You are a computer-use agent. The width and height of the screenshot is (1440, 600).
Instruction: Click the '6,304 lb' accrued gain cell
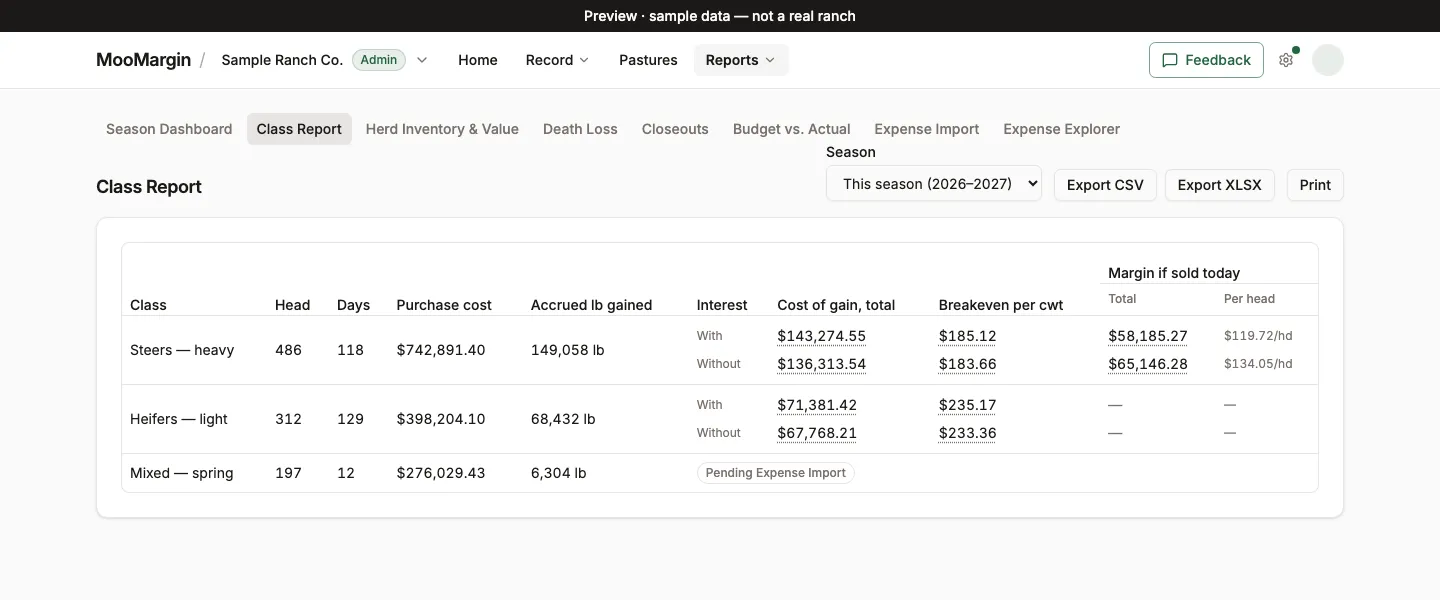559,473
